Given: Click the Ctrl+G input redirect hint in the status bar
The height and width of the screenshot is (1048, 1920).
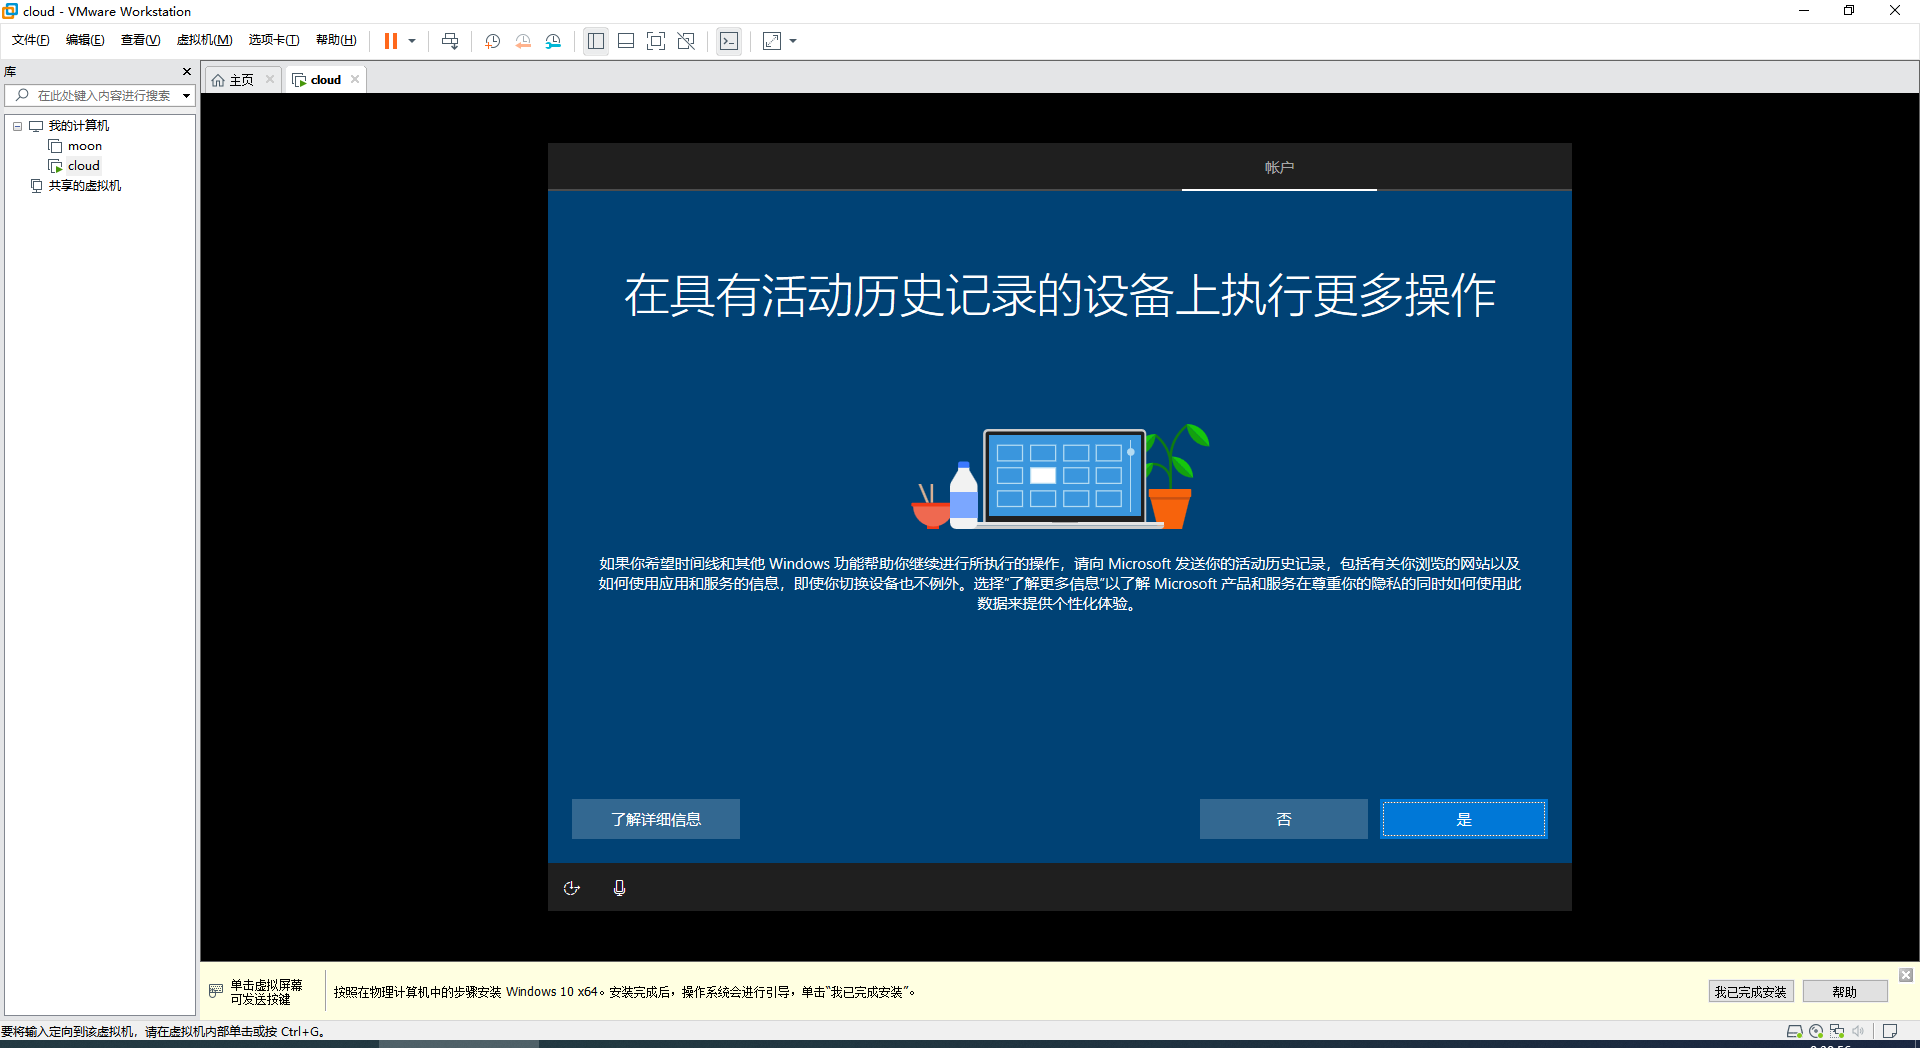Looking at the screenshot, I should [x=163, y=1032].
